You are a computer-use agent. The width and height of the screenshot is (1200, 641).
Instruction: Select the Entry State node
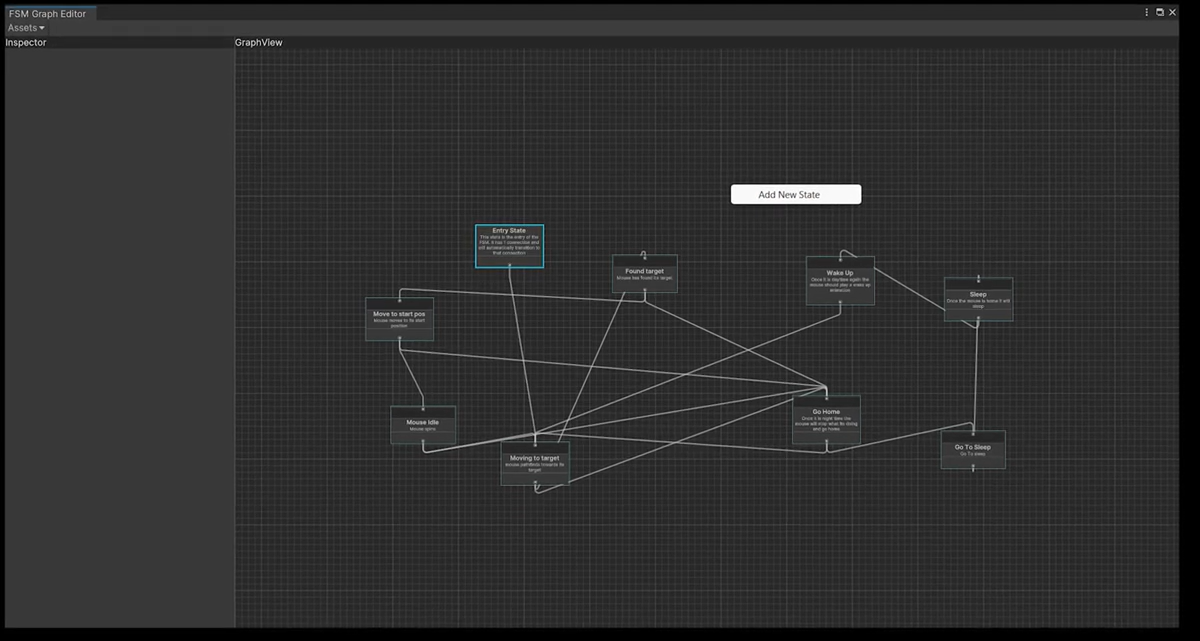[x=509, y=243]
